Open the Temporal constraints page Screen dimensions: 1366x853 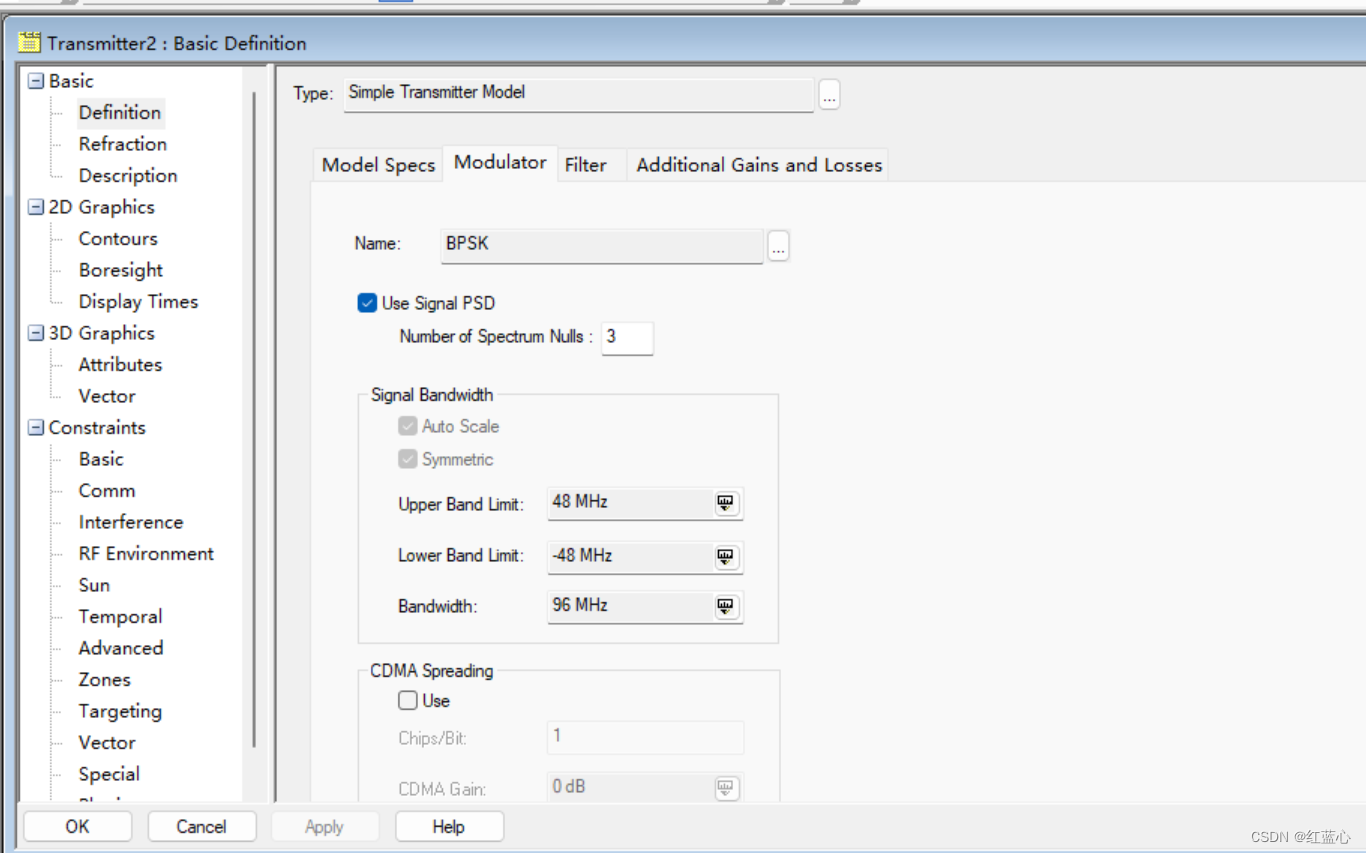point(120,616)
